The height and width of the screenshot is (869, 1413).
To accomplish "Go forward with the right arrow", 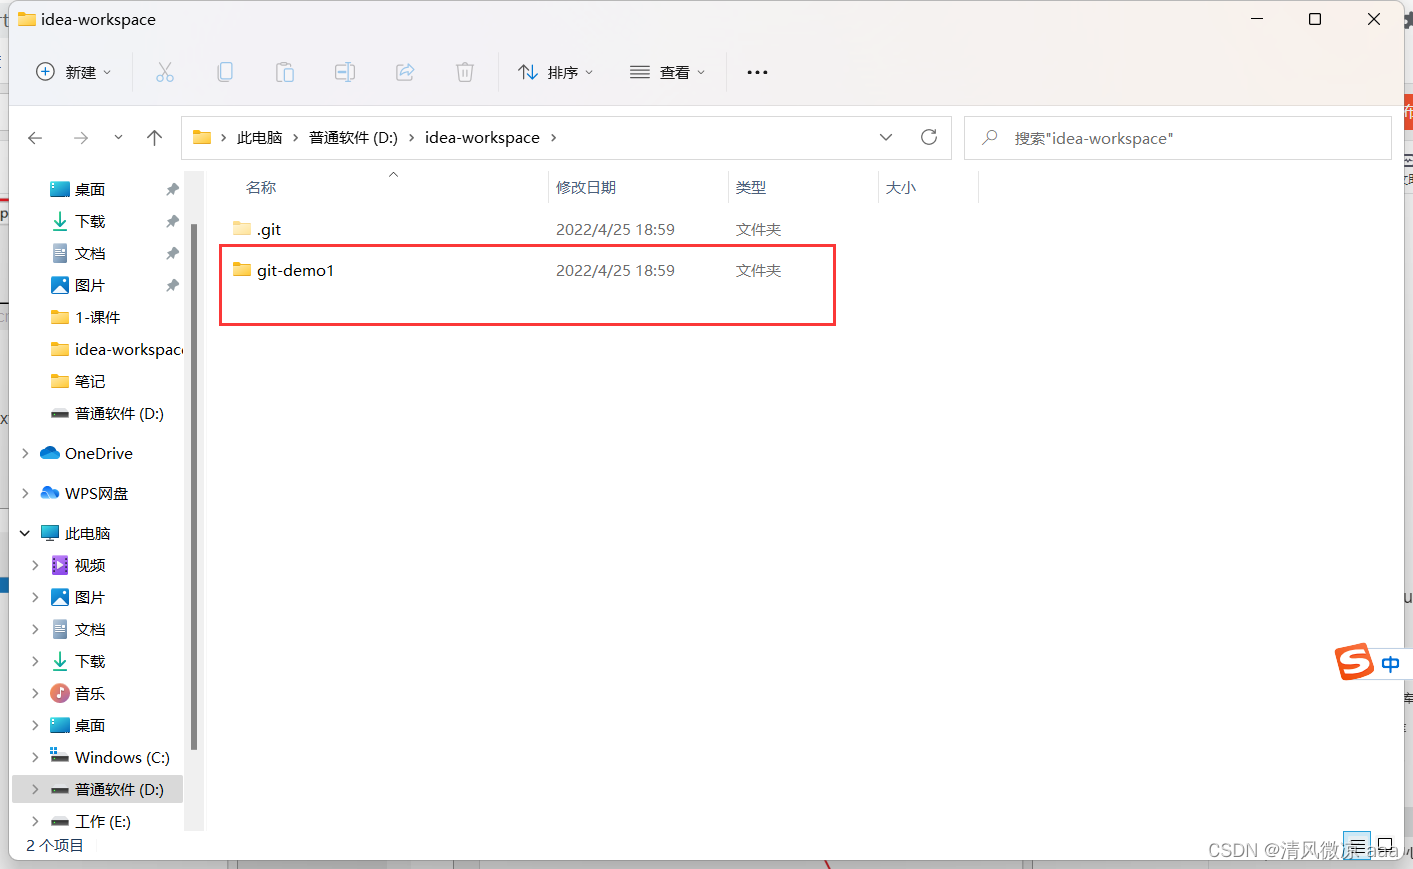I will coord(81,138).
